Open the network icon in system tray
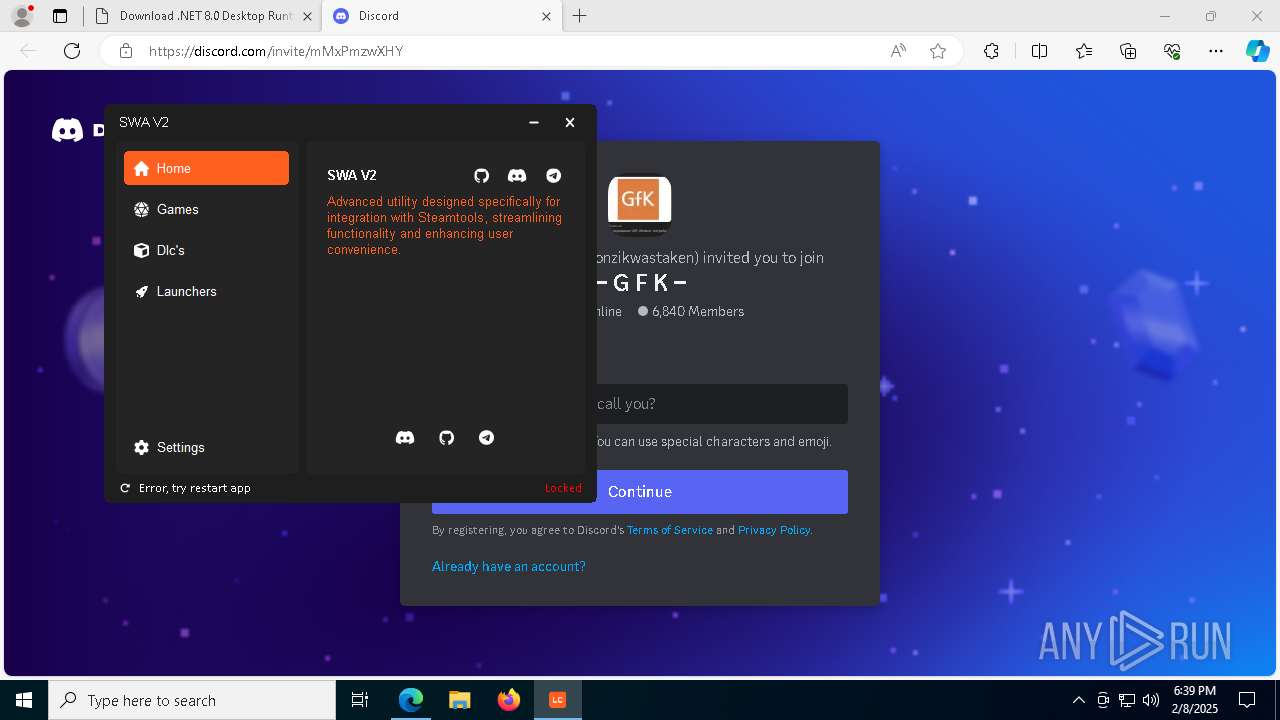 [1127, 700]
